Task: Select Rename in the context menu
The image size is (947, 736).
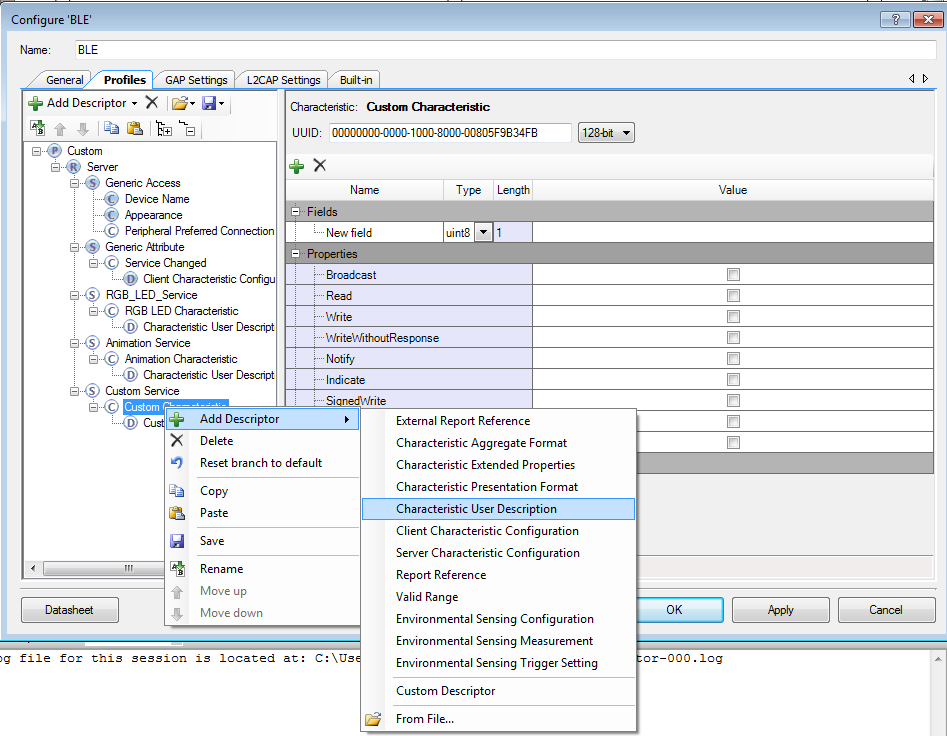Action: point(263,569)
